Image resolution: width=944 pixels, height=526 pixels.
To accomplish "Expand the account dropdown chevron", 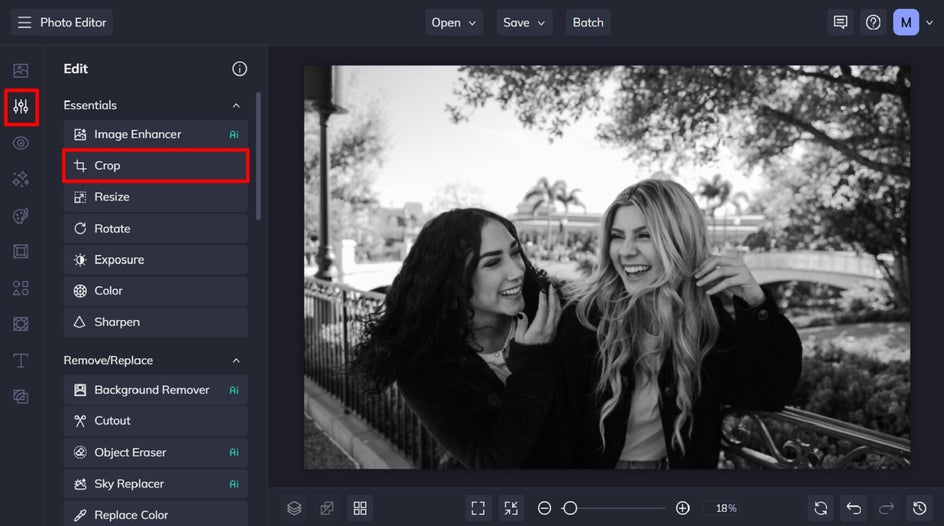I will pyautogui.click(x=930, y=23).
